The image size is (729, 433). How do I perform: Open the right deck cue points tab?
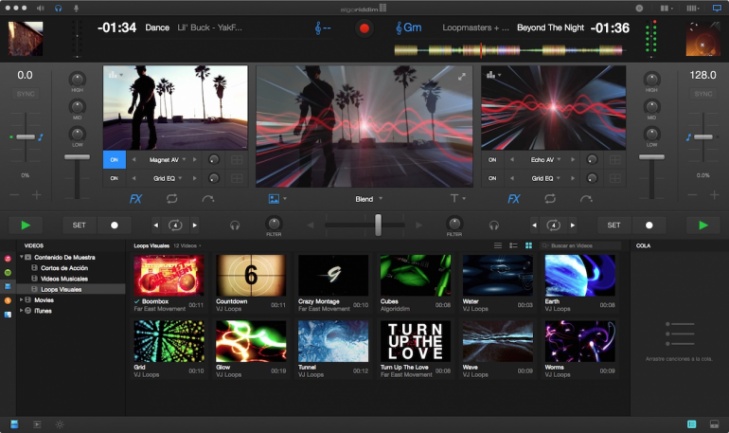(x=586, y=199)
